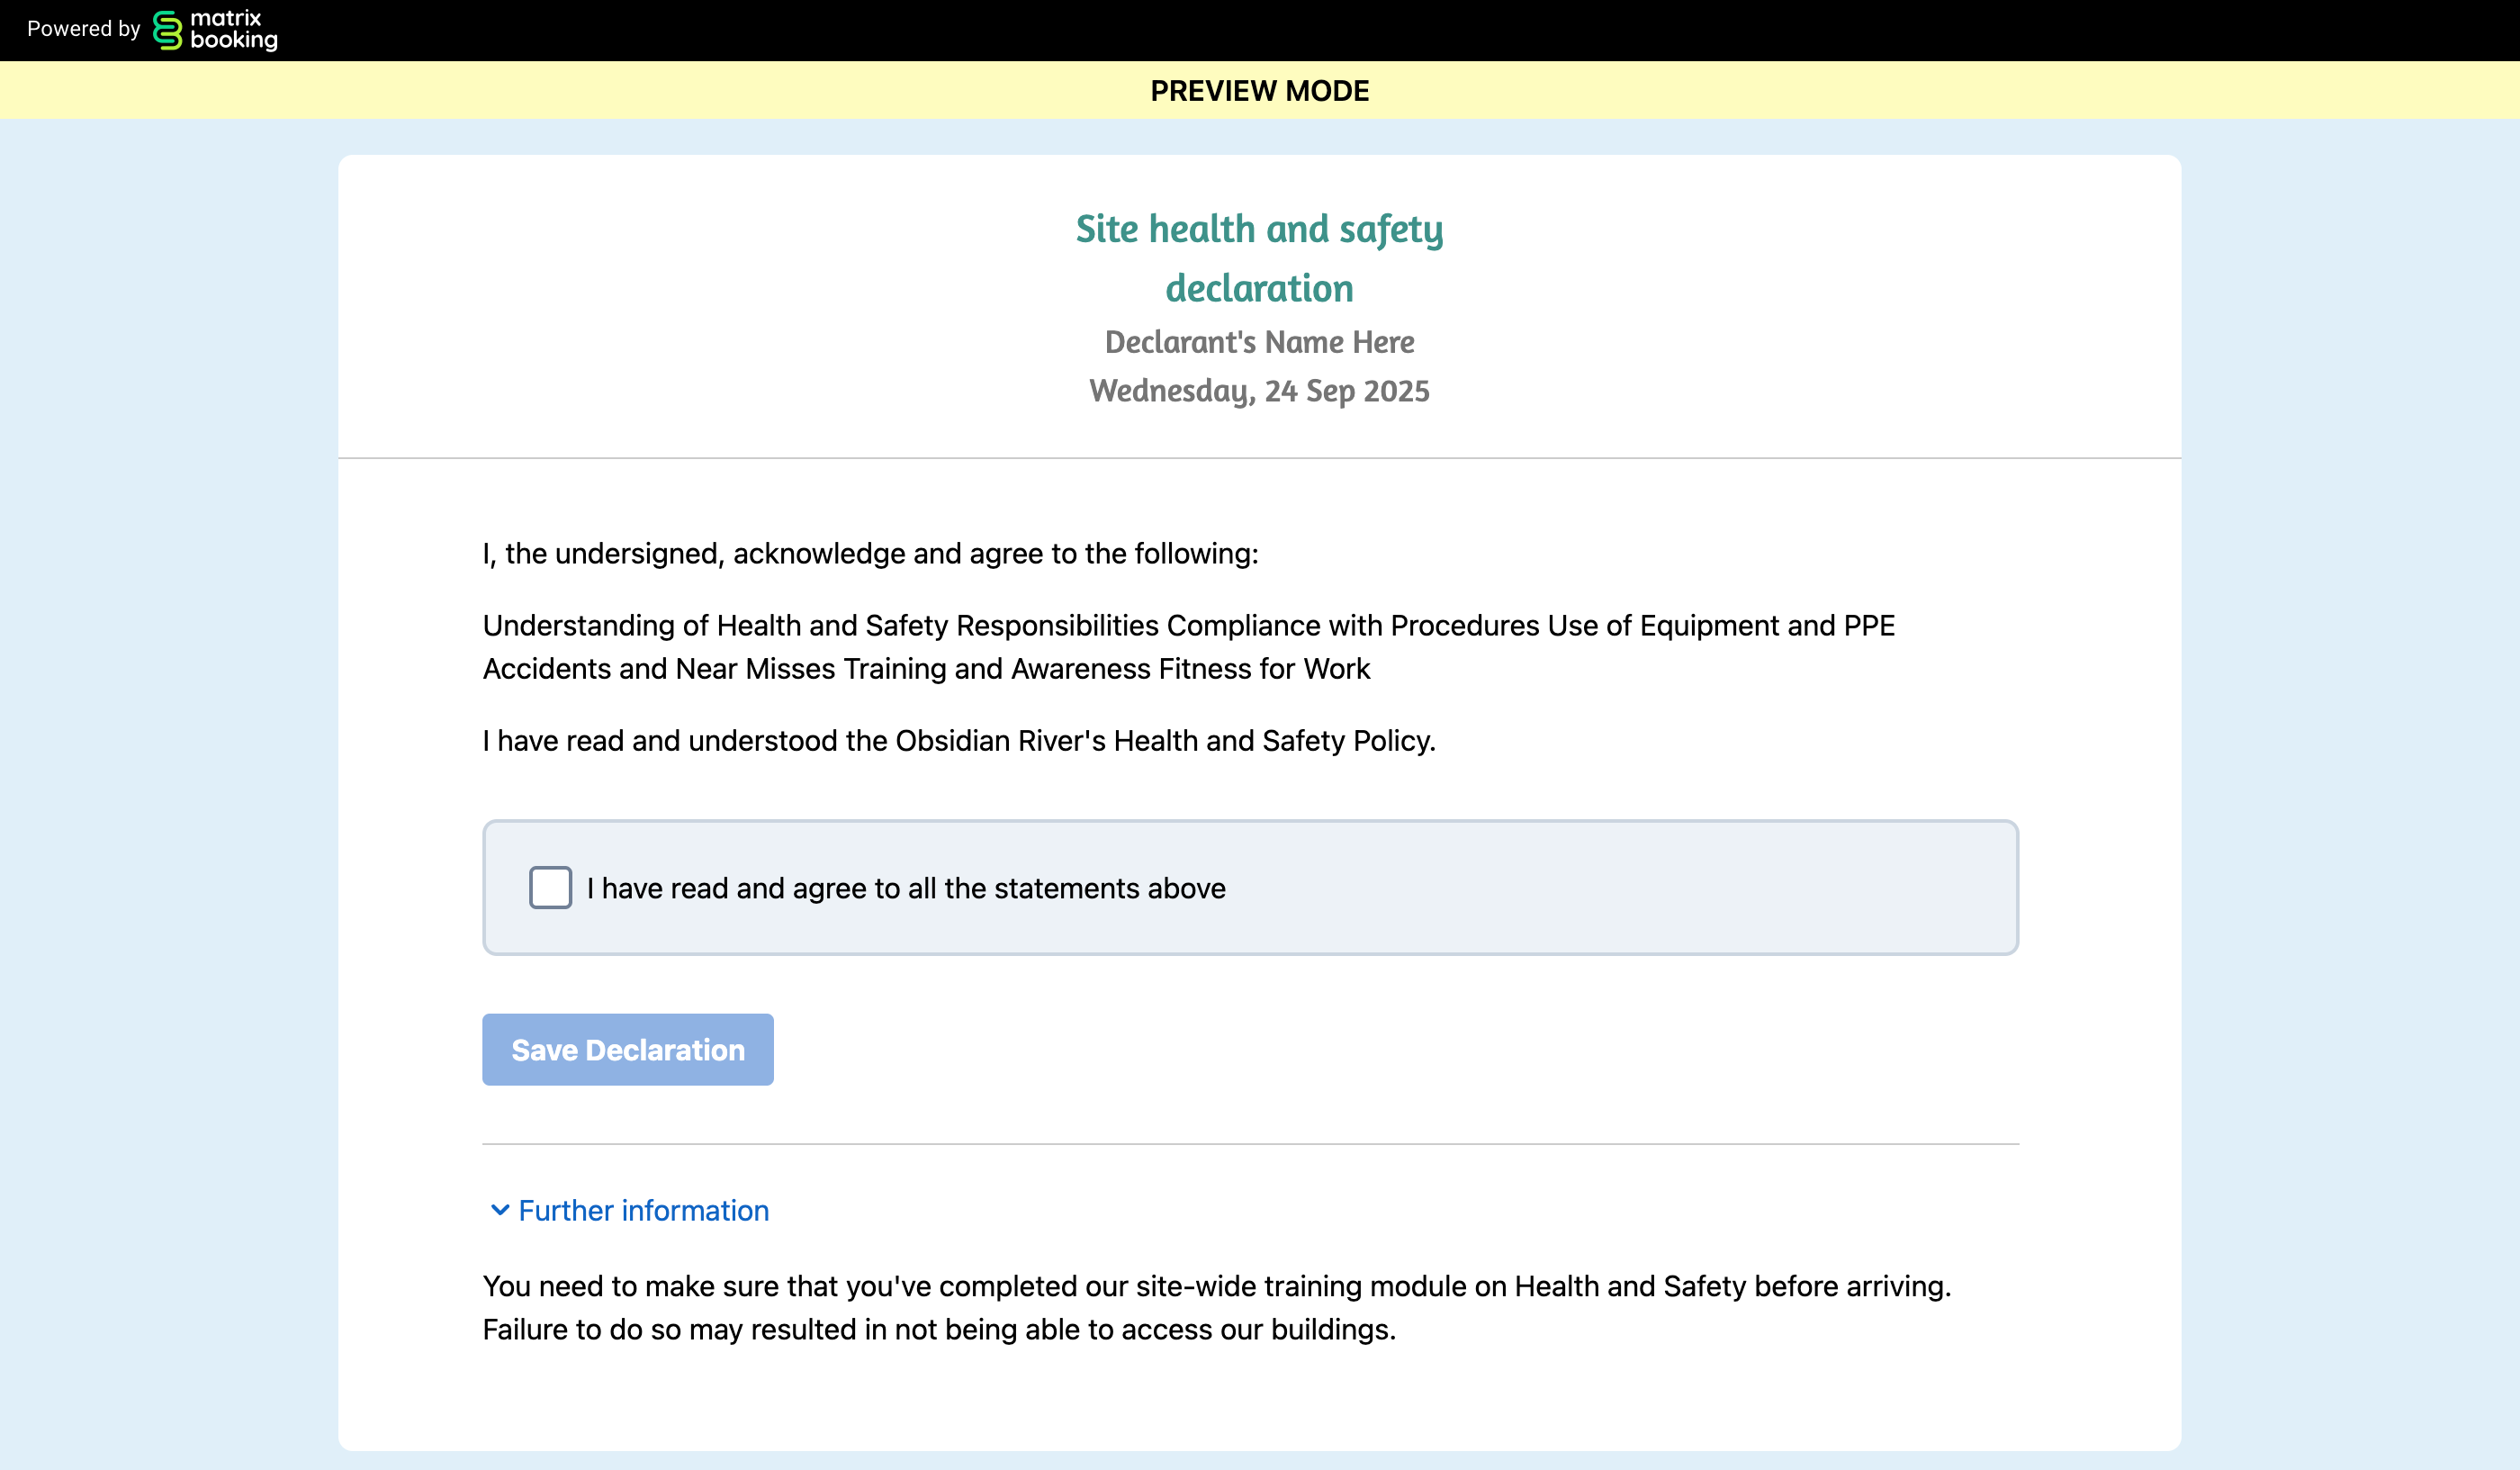Collapse the Further information section
Image resolution: width=2520 pixels, height=1470 pixels.
coord(642,1210)
